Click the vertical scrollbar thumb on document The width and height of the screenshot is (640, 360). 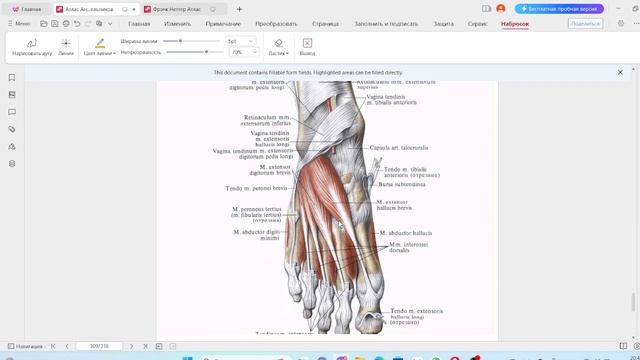pos(633,302)
